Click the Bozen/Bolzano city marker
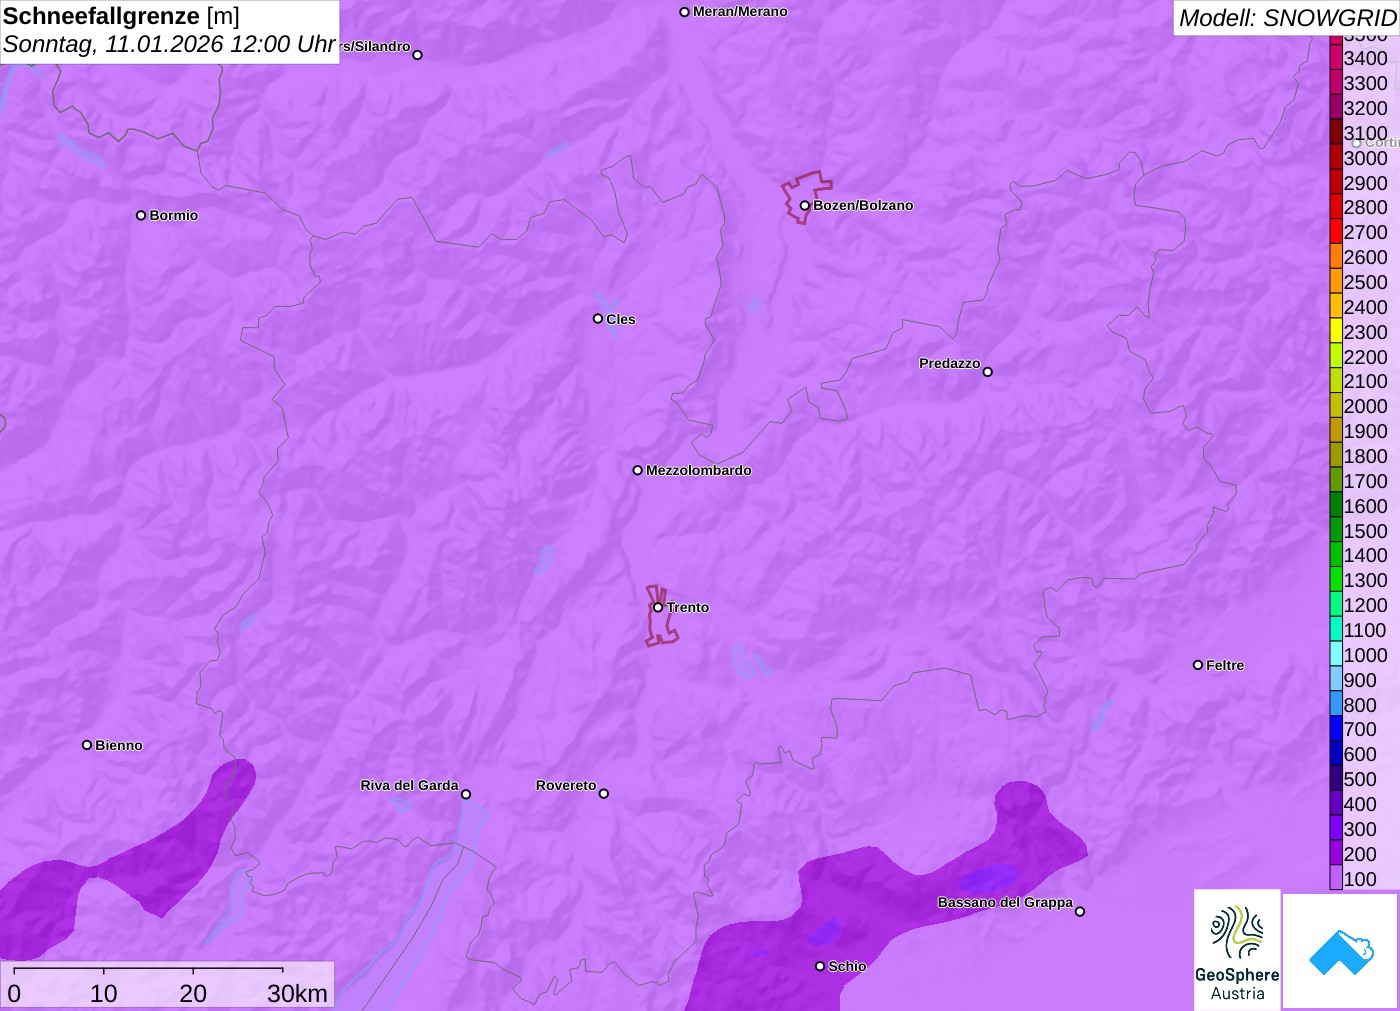The image size is (1400, 1011). (804, 206)
